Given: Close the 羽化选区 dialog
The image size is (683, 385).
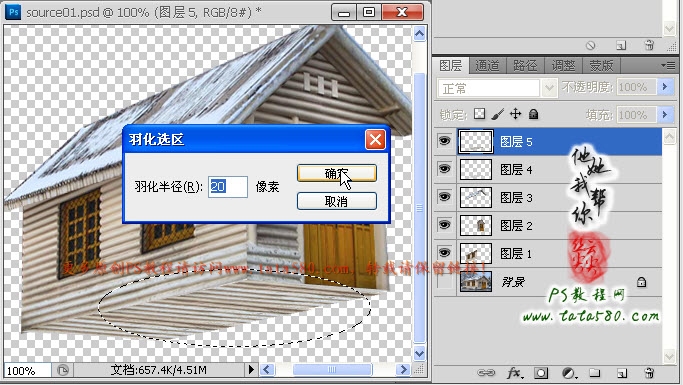Looking at the screenshot, I should coord(375,140).
